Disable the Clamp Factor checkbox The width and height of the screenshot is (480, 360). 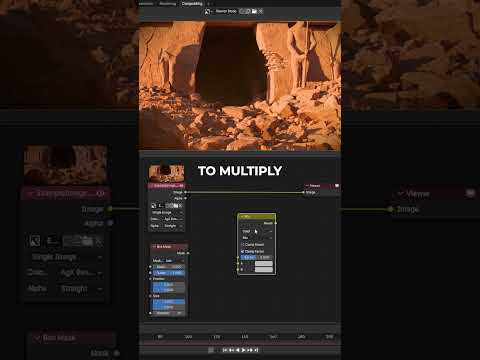[x=242, y=251]
